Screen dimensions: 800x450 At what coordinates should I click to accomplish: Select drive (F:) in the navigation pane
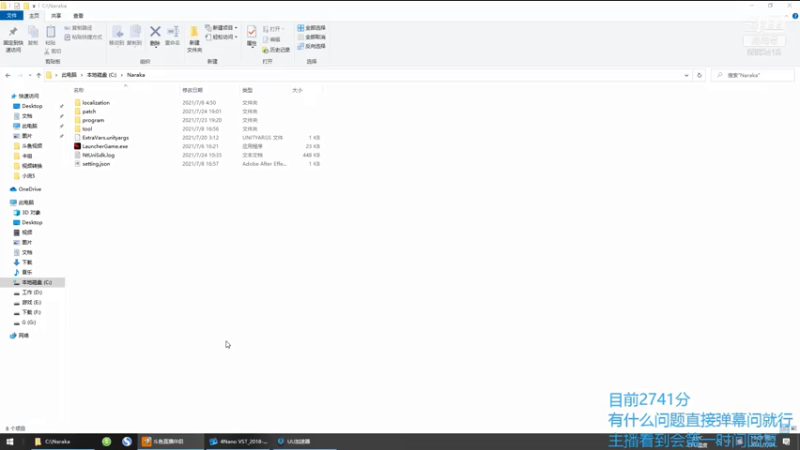[31, 312]
